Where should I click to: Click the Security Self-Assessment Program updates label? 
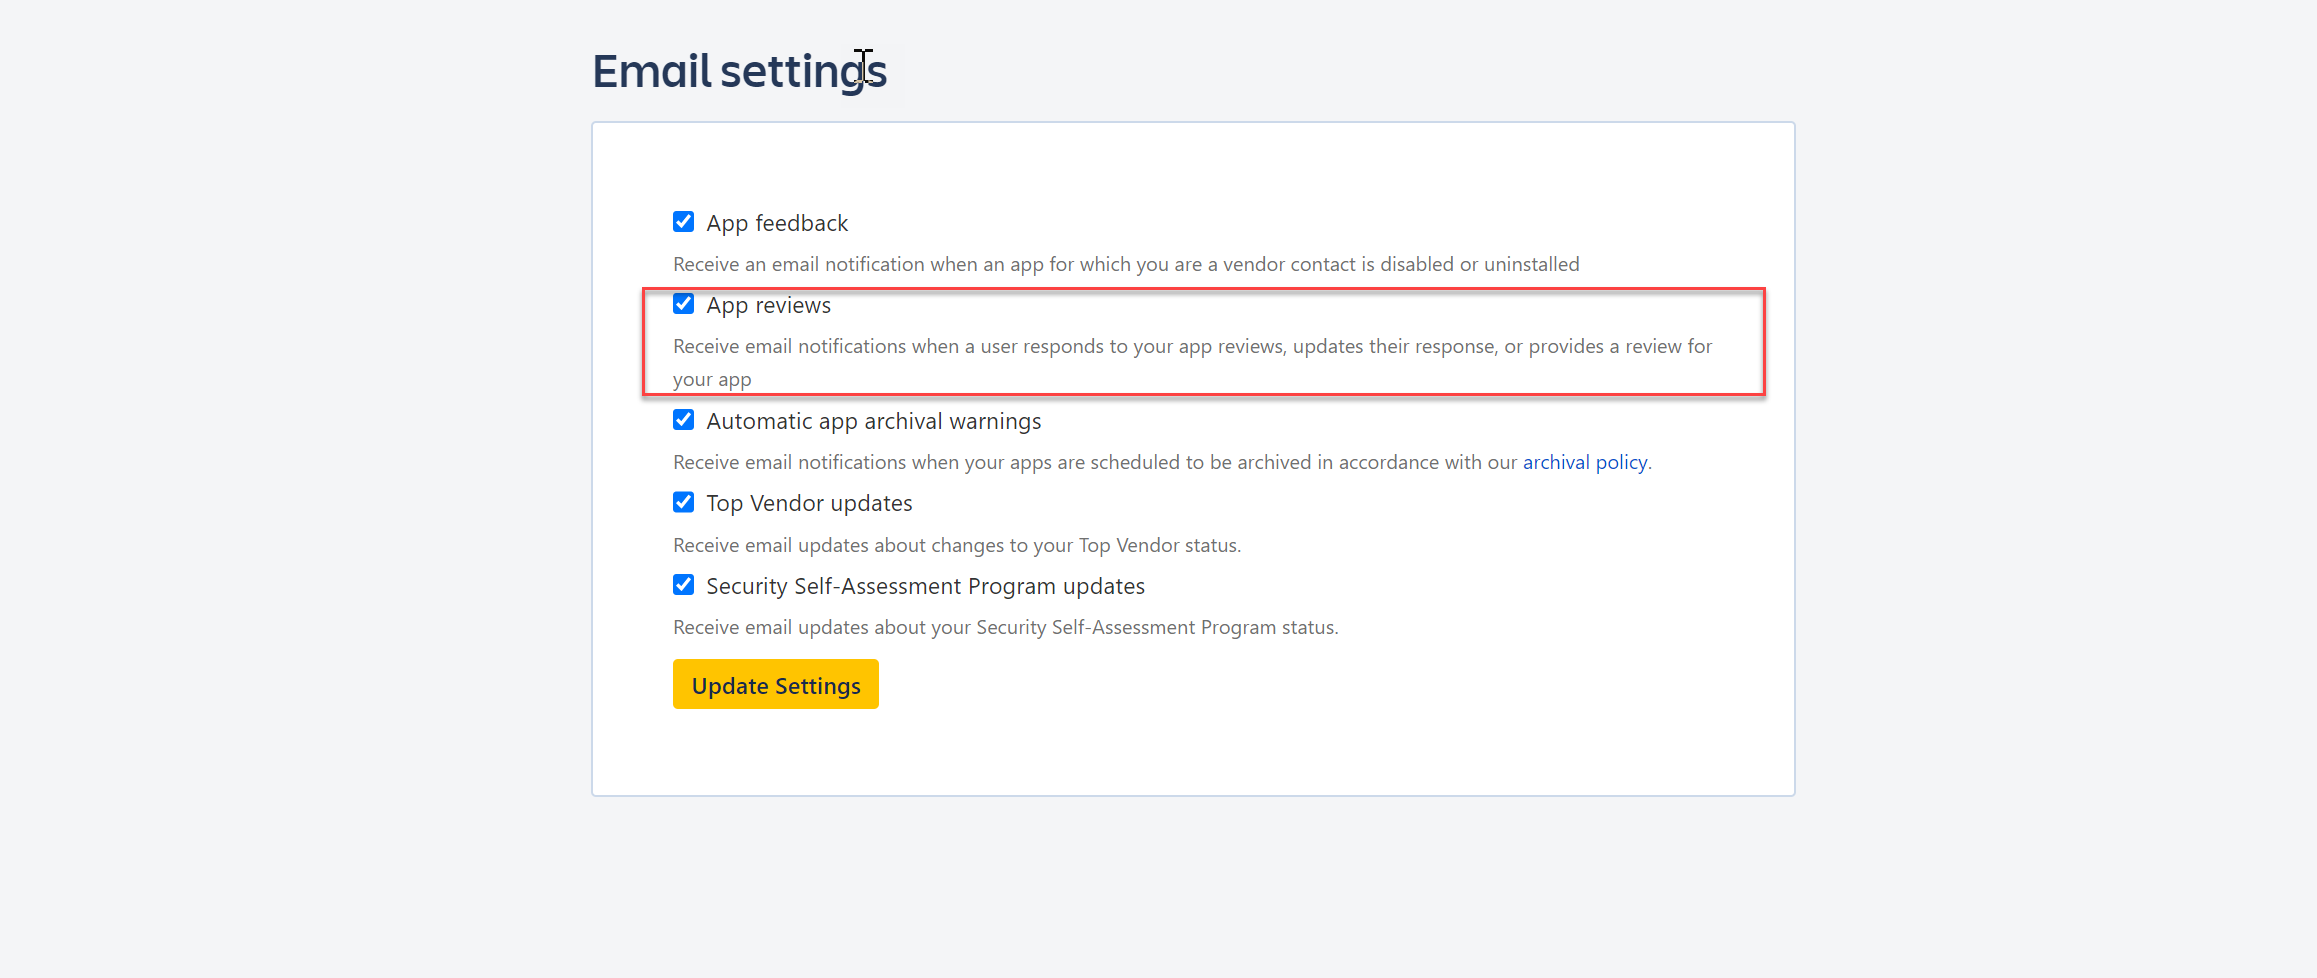point(925,586)
